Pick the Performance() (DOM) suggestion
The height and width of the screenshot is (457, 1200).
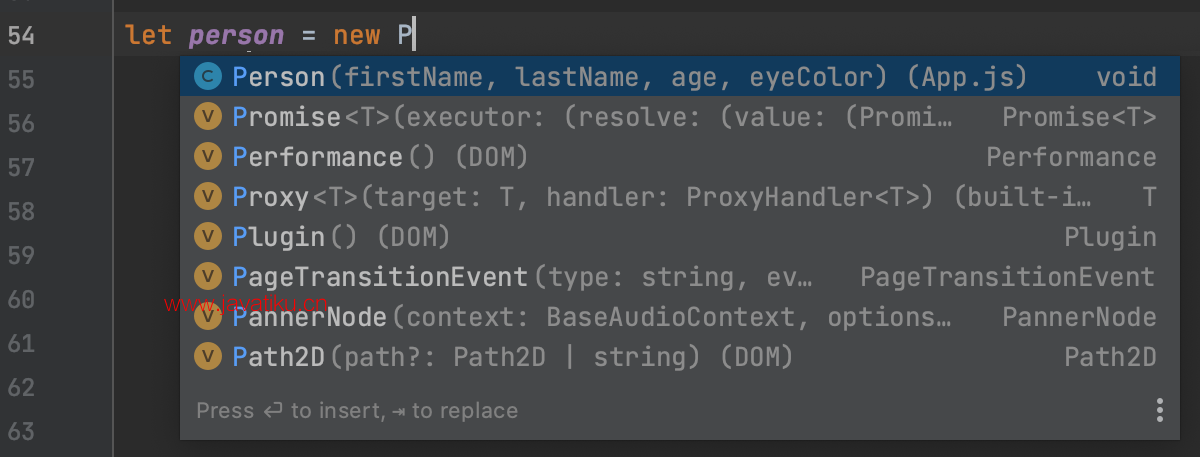click(x=675, y=157)
